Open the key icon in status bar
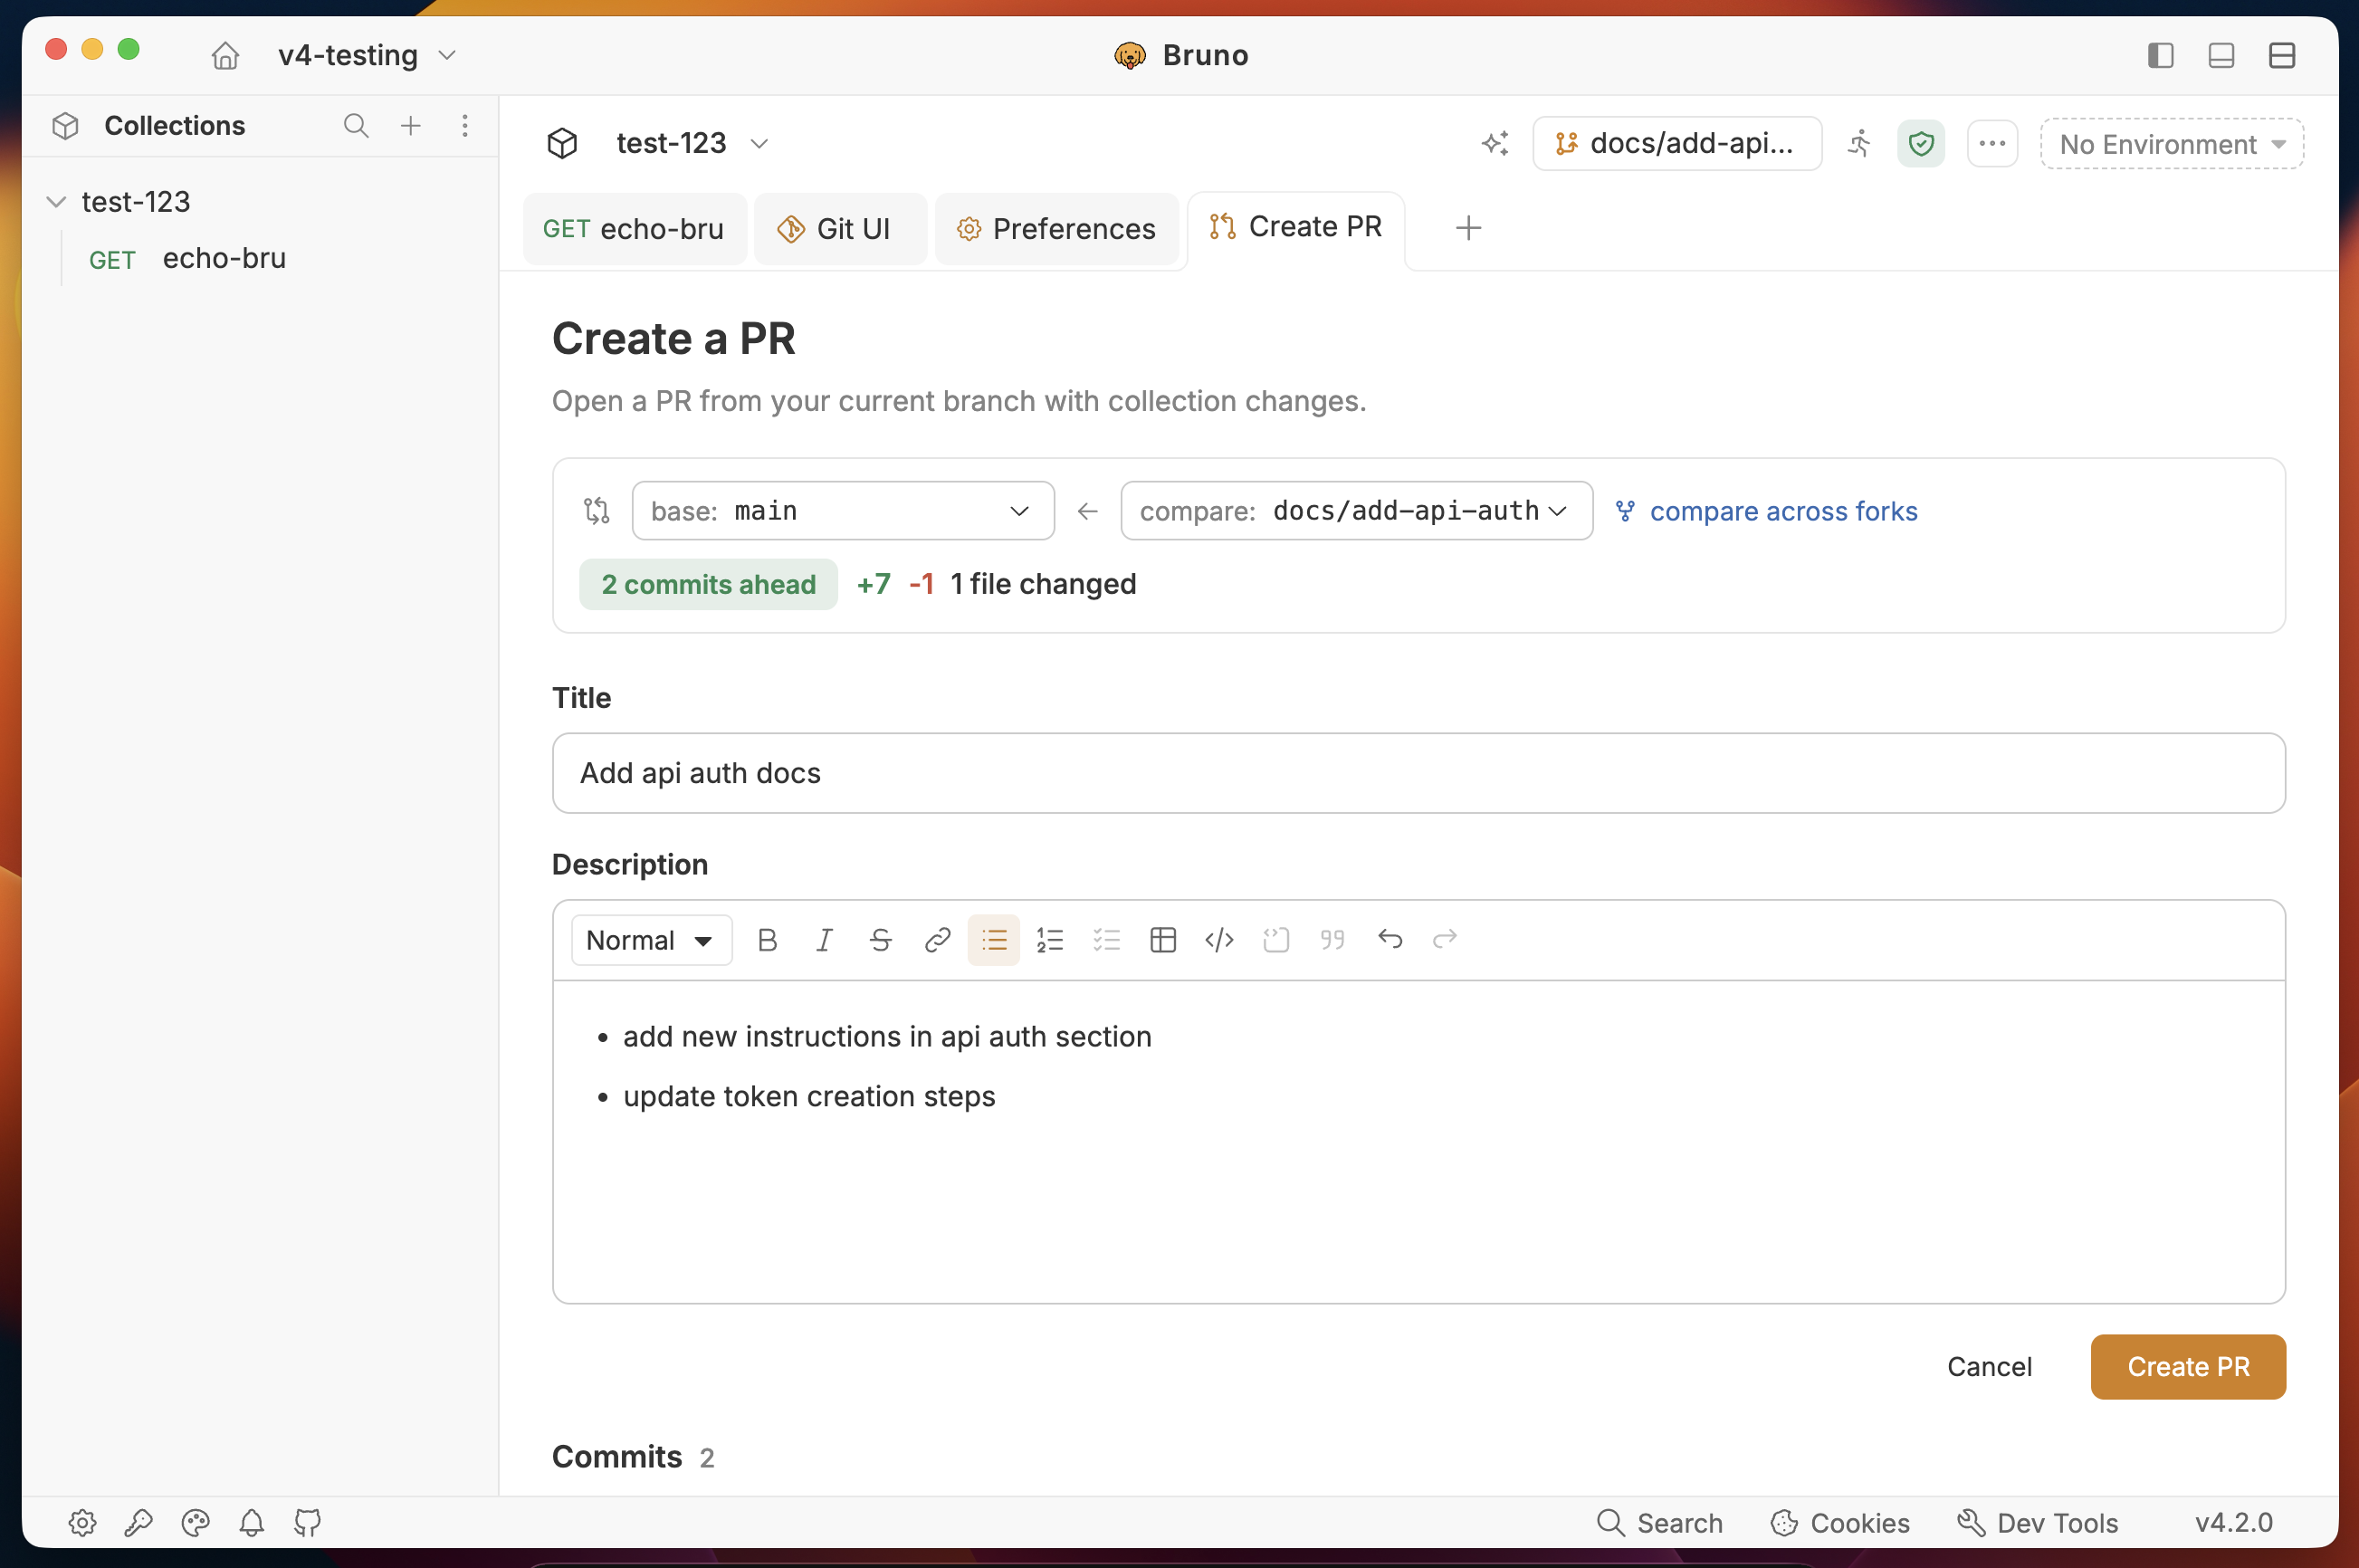Viewport: 2359px width, 1568px height. click(x=138, y=1523)
